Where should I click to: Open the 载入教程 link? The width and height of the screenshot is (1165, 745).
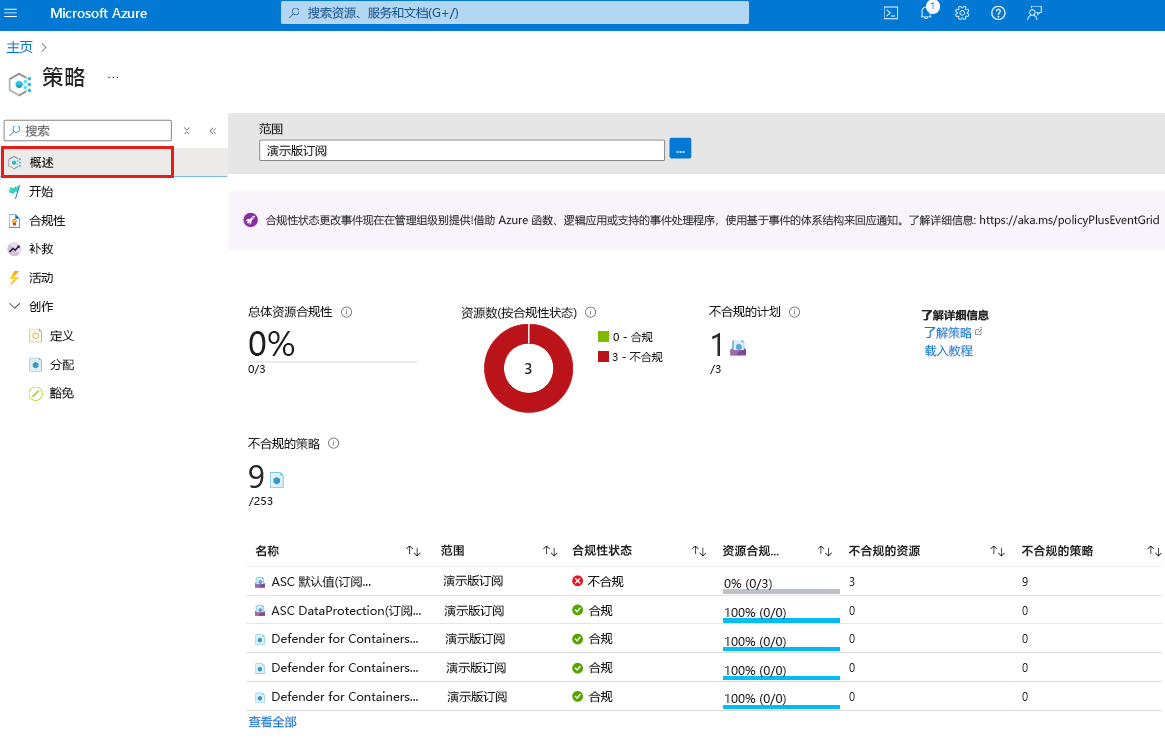point(948,351)
